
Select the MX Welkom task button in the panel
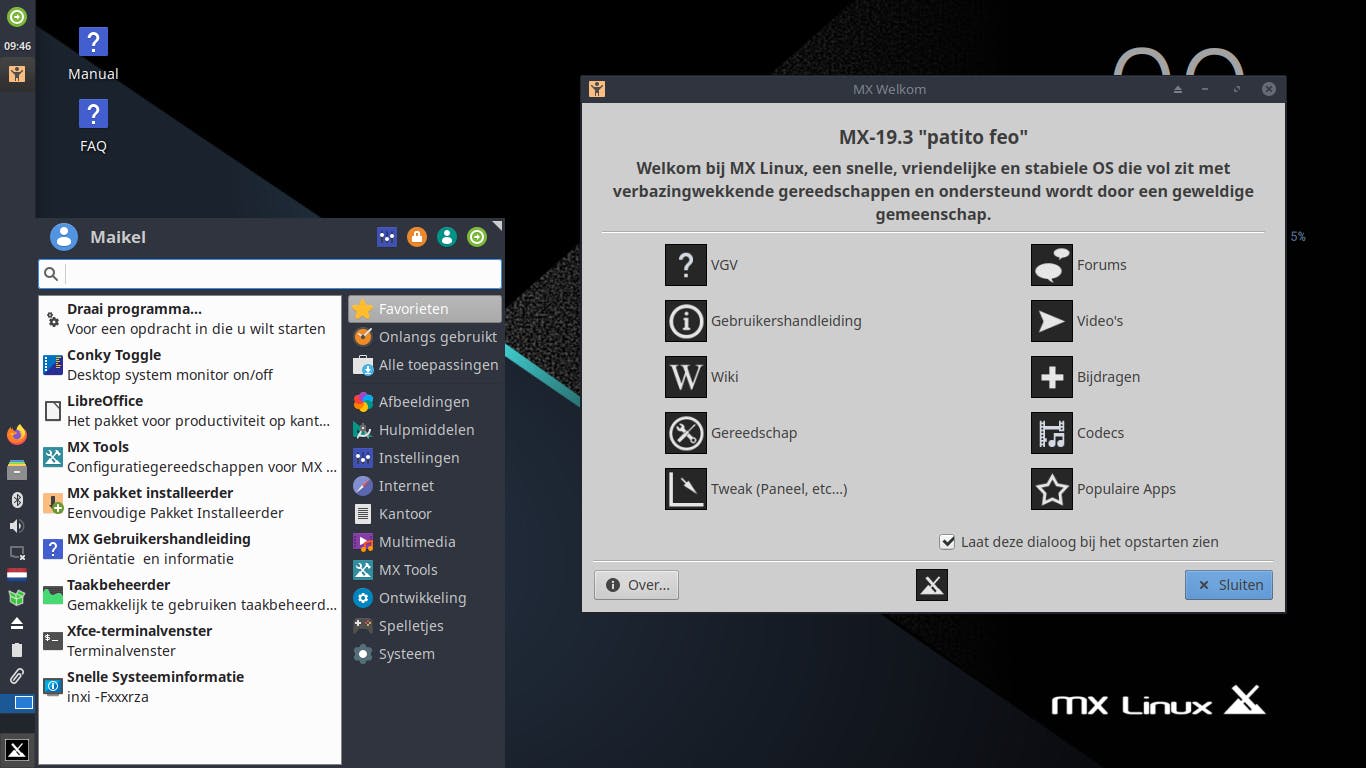17,73
